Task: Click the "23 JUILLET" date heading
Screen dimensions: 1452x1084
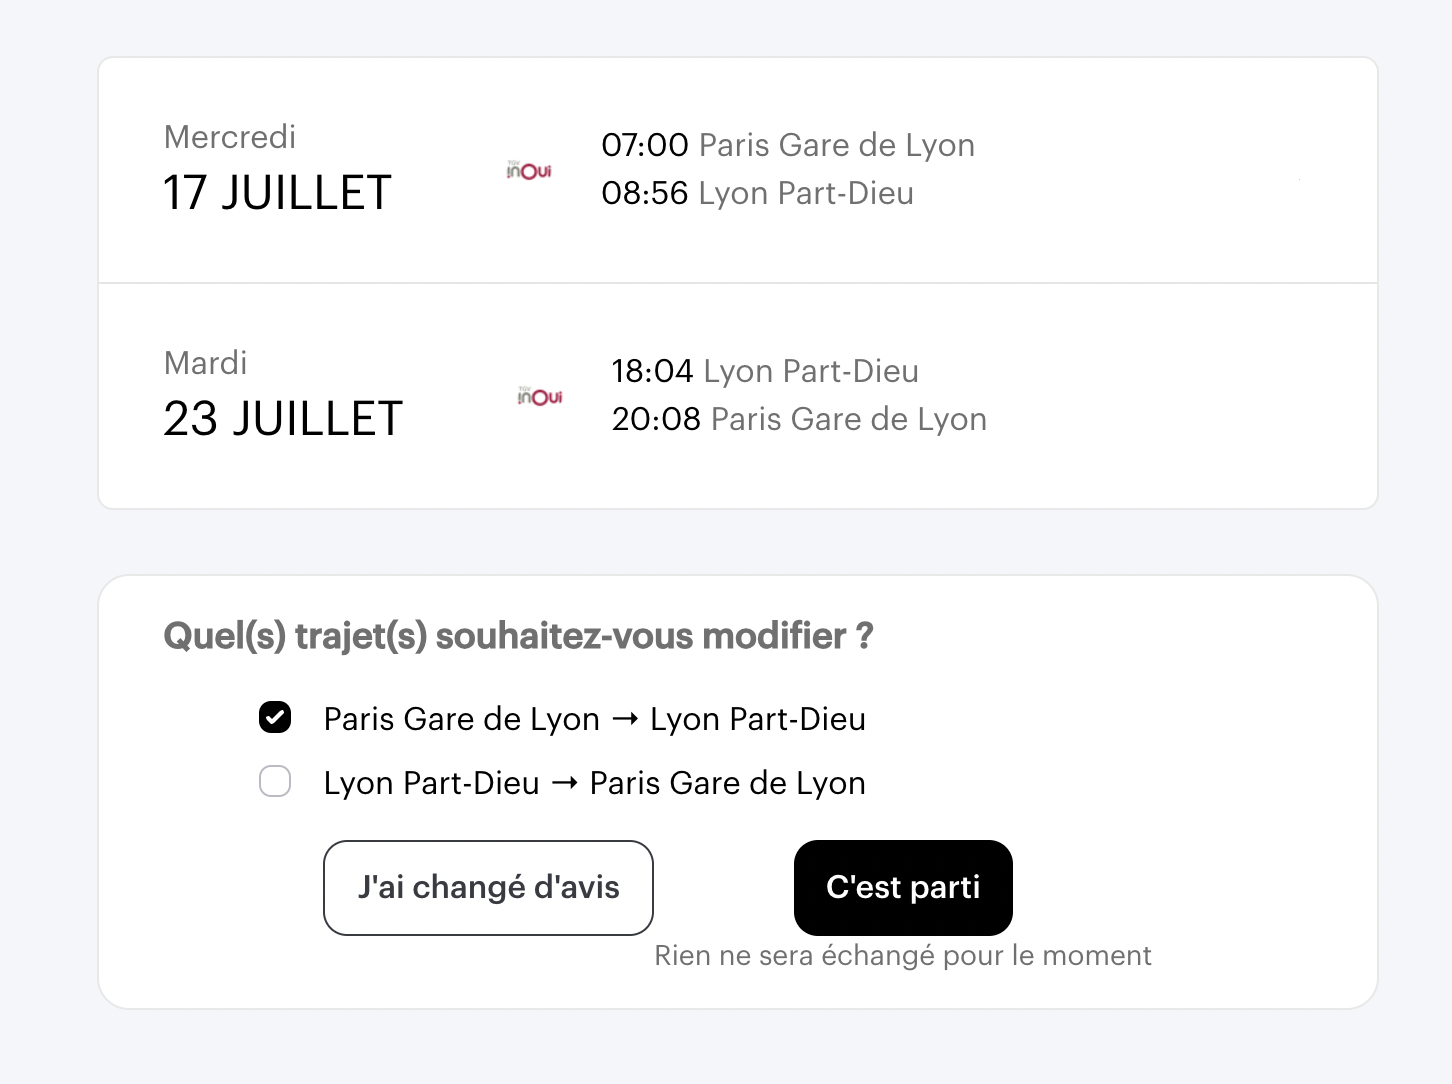Action: (283, 419)
